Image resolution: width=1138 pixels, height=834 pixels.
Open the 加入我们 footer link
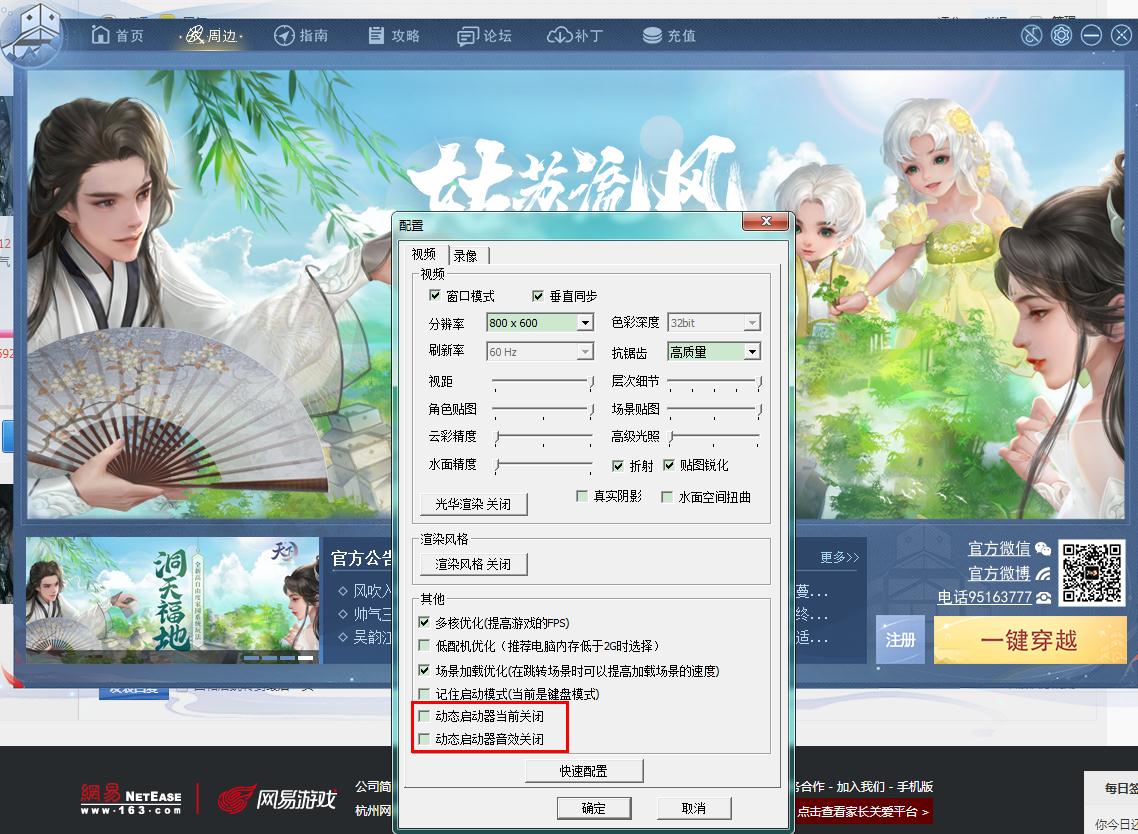(860, 786)
